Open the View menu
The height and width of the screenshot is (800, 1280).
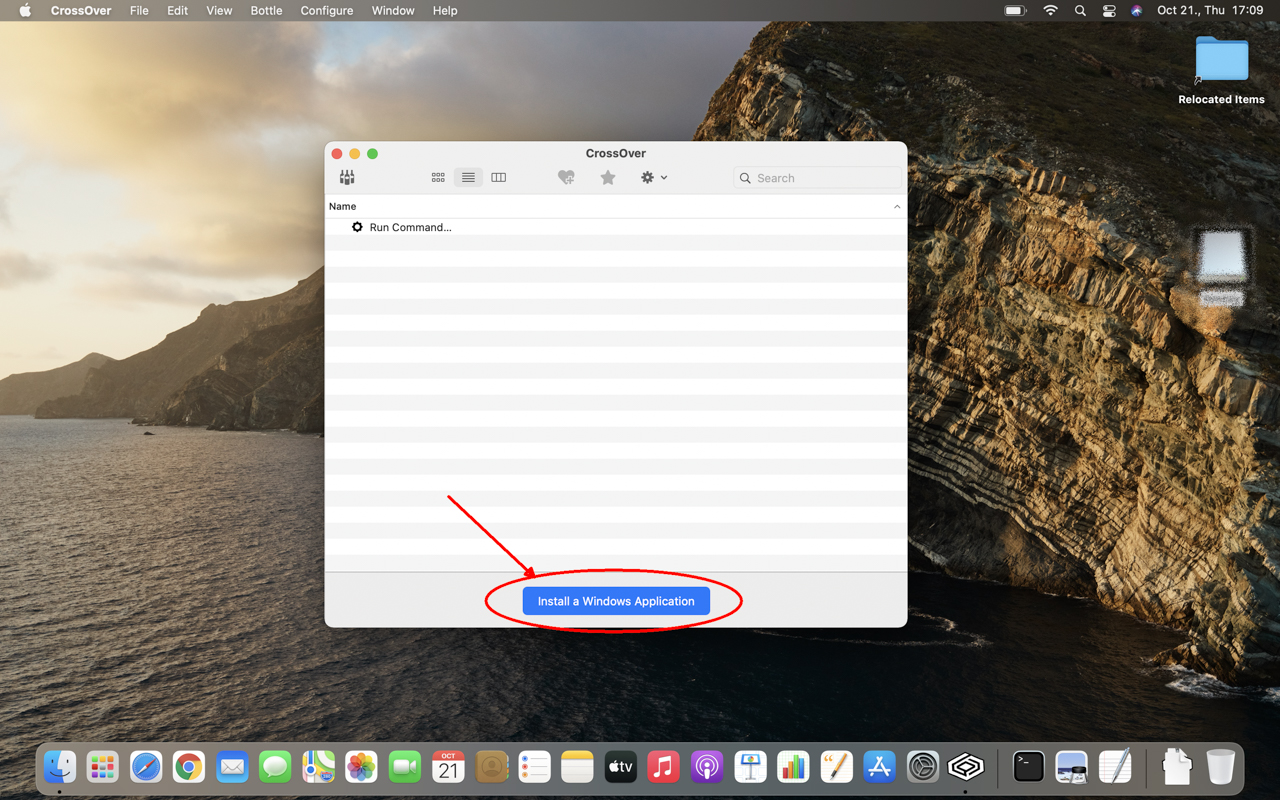point(219,11)
